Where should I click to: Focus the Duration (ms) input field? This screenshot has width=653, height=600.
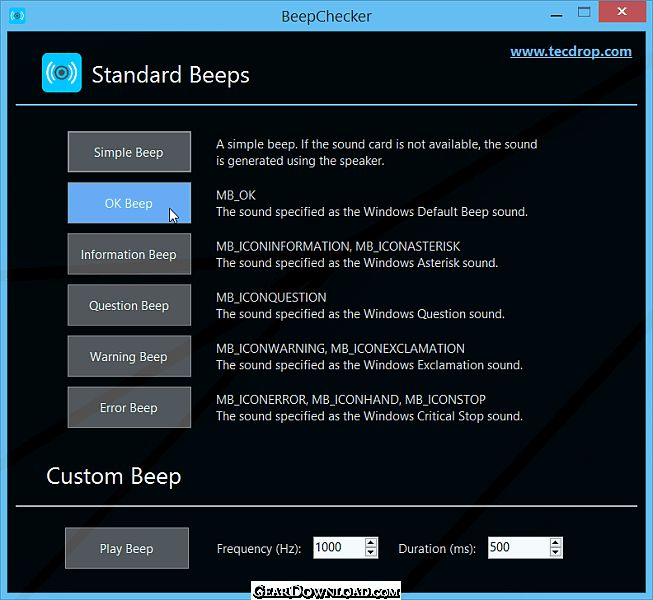pyautogui.click(x=518, y=548)
